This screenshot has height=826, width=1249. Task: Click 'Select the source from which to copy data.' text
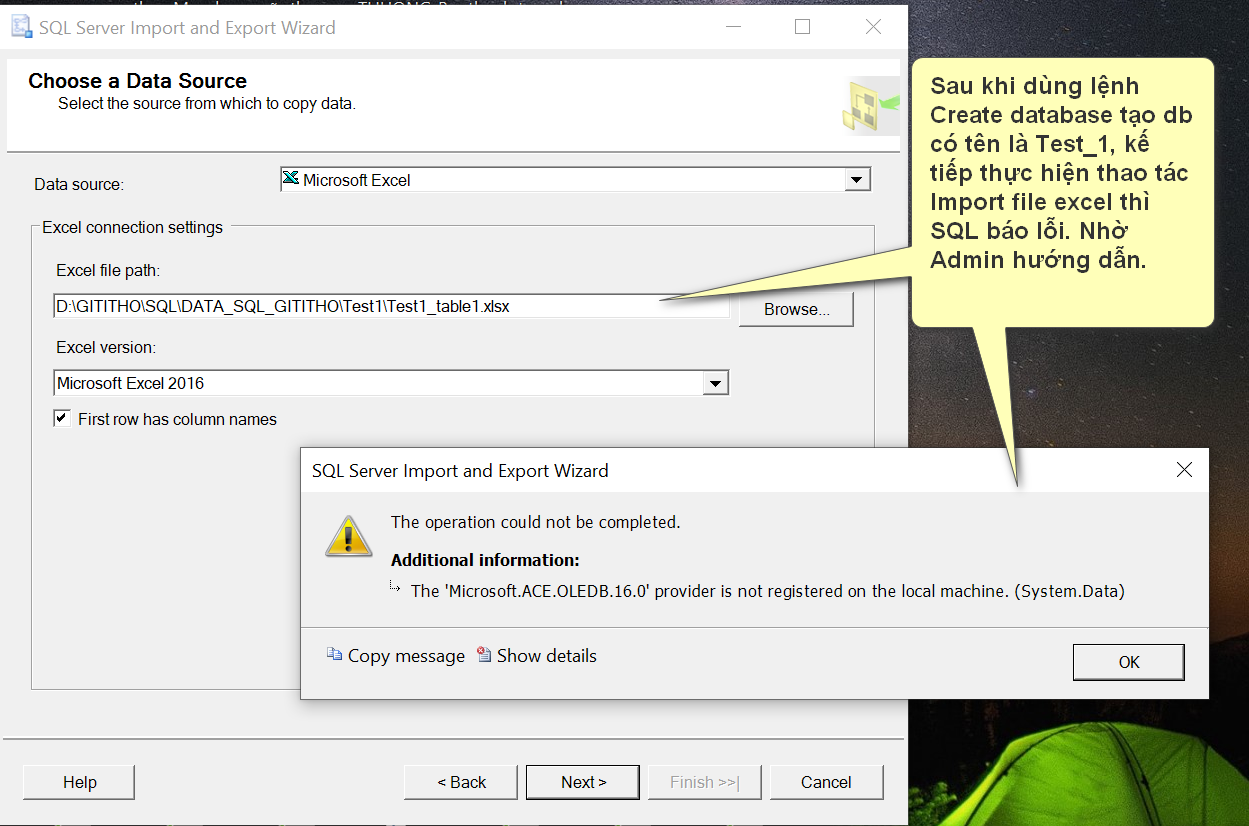coord(207,103)
